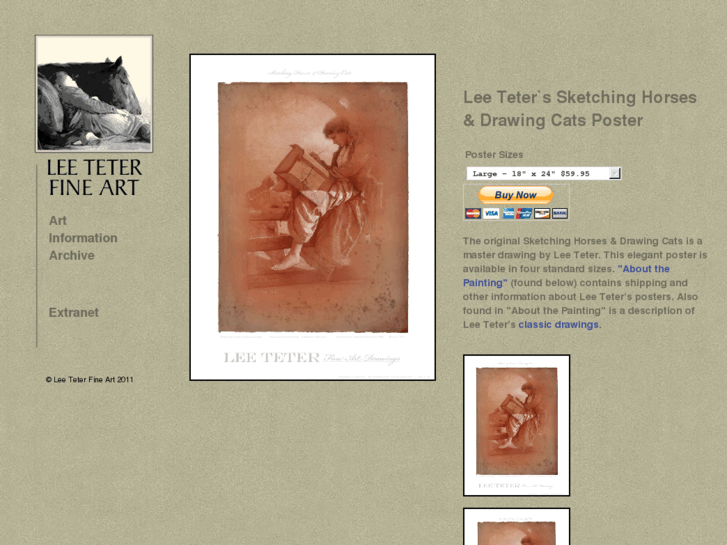Click the blue and red payment card icon

524,213
